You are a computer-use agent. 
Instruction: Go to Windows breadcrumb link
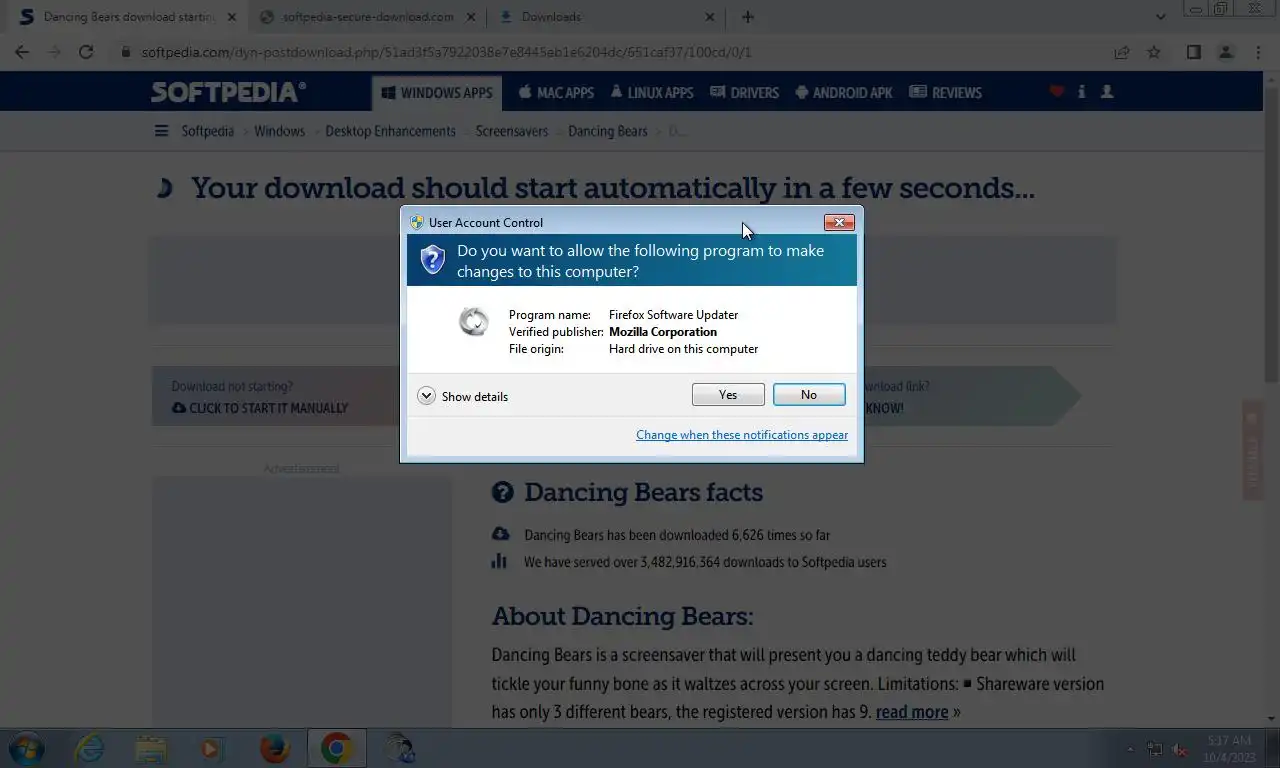point(279,131)
